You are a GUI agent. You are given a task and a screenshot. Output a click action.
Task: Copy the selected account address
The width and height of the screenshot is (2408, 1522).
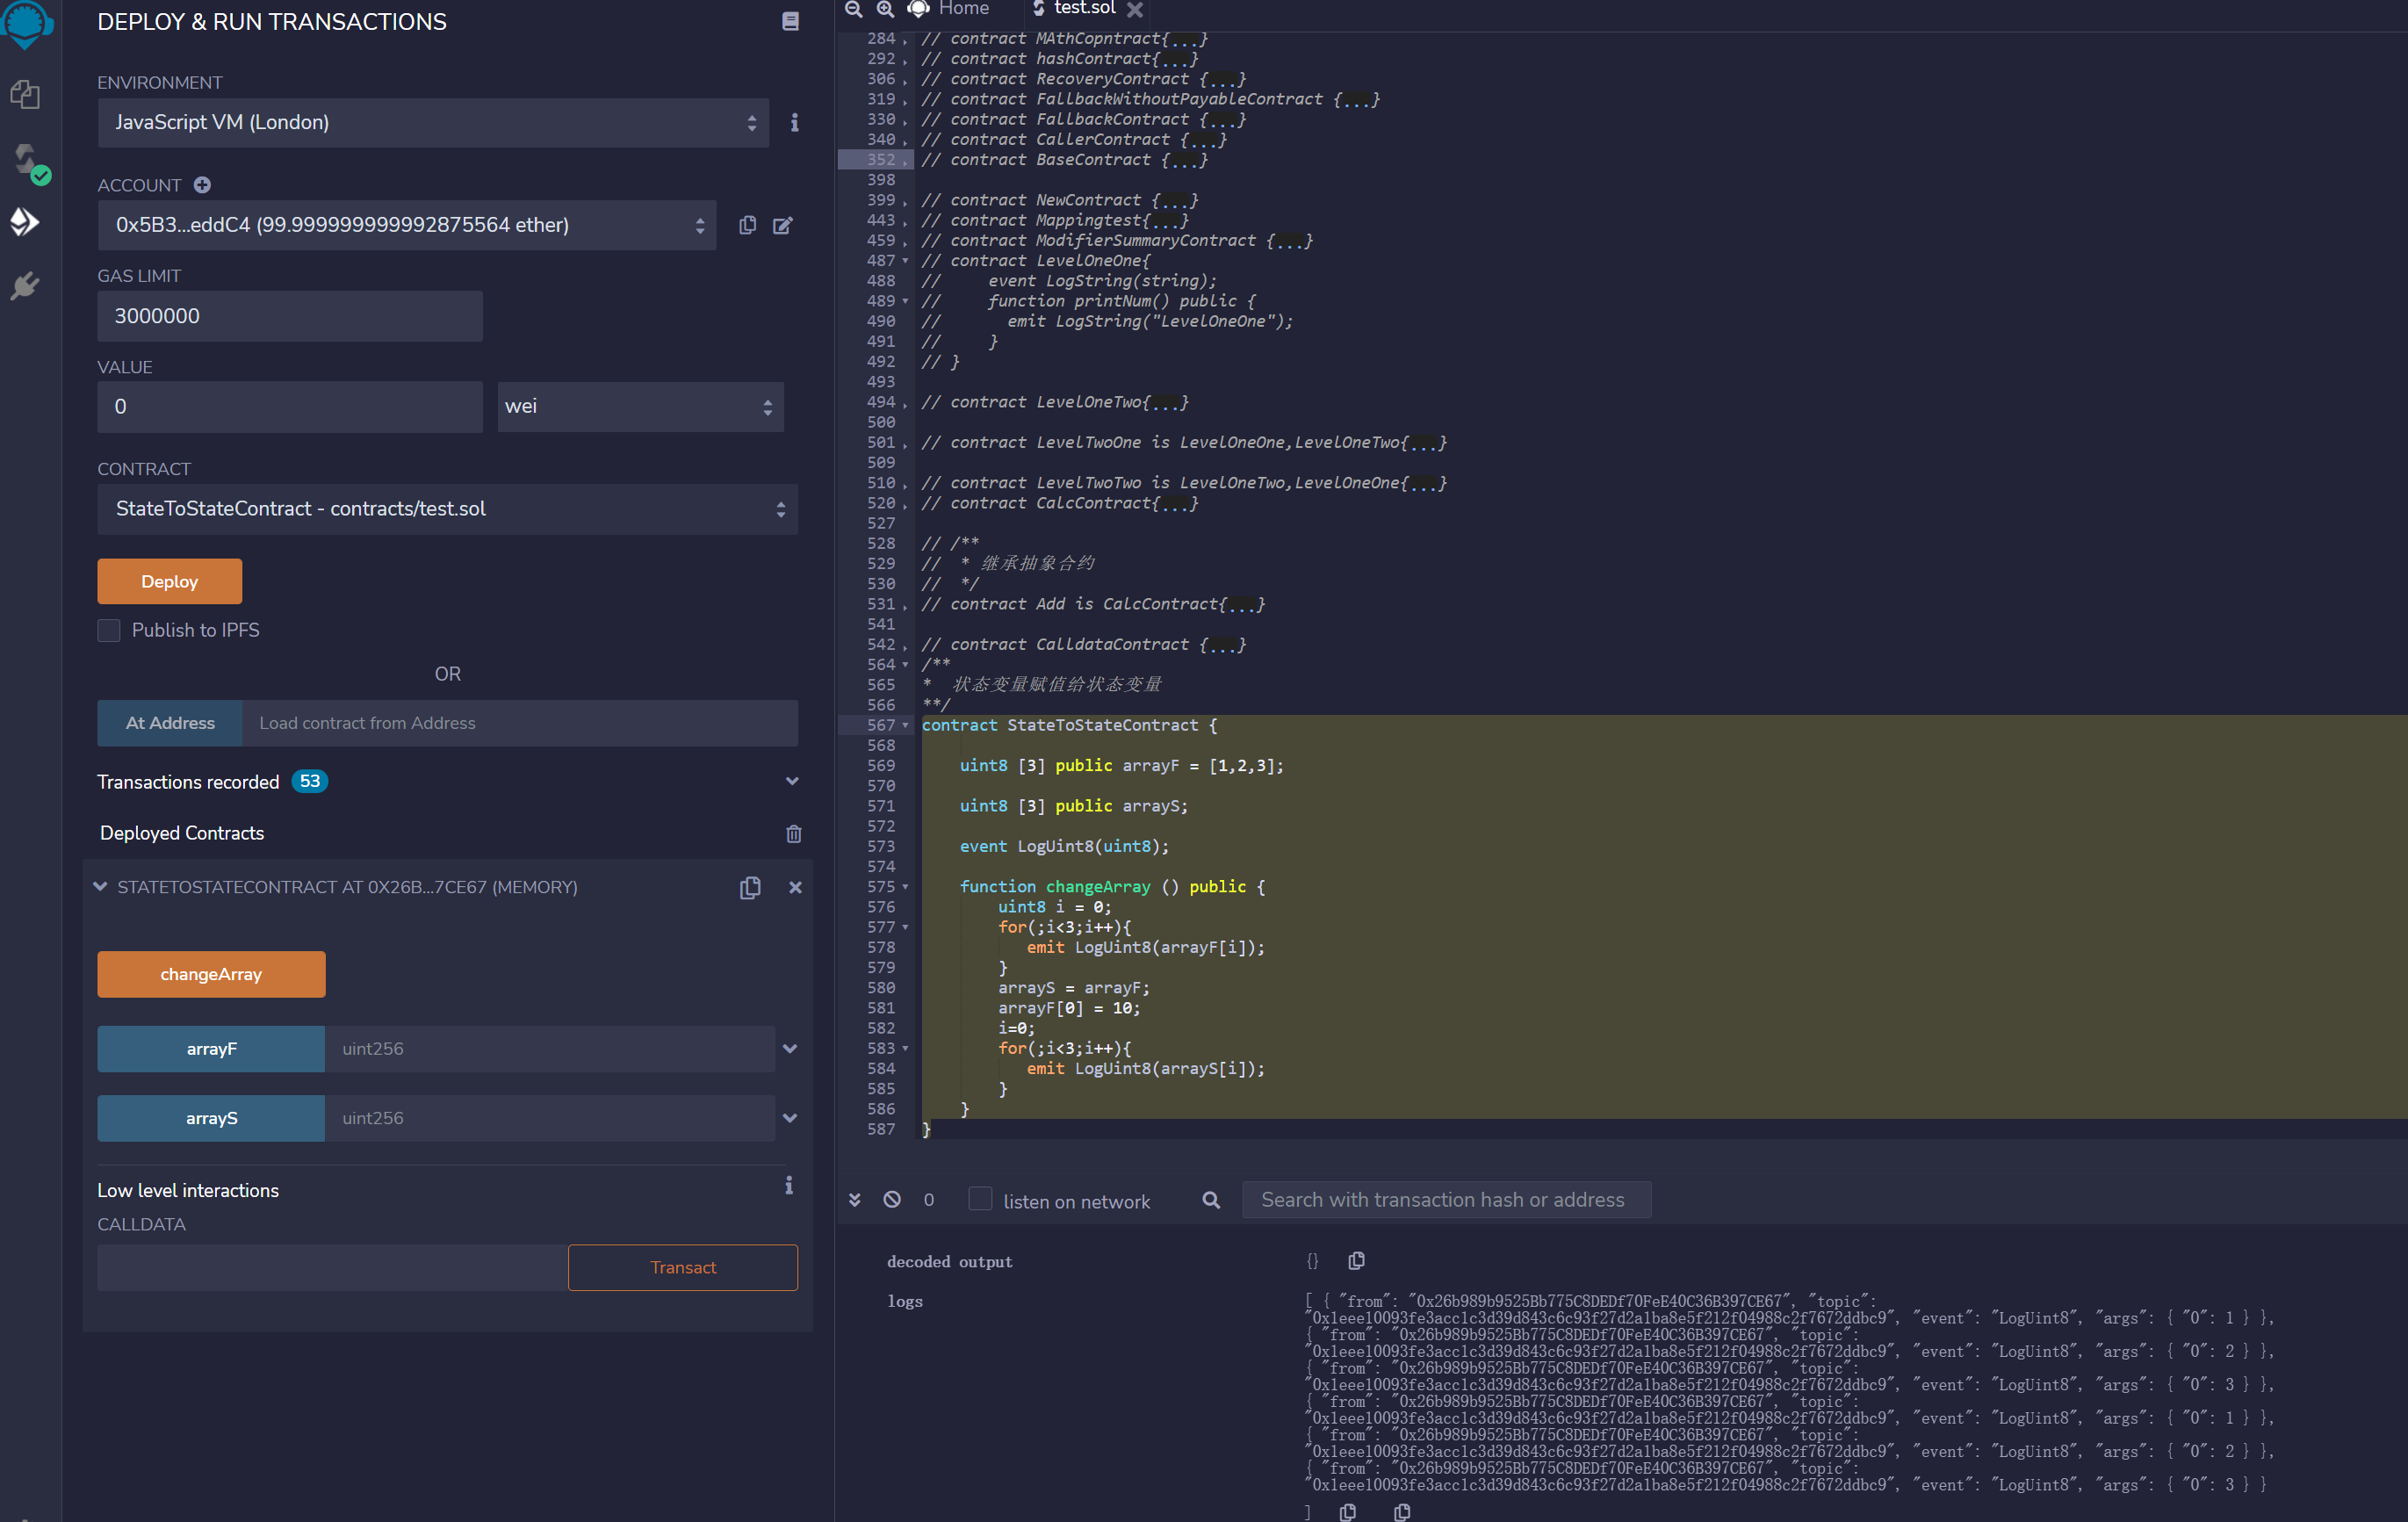tap(747, 225)
